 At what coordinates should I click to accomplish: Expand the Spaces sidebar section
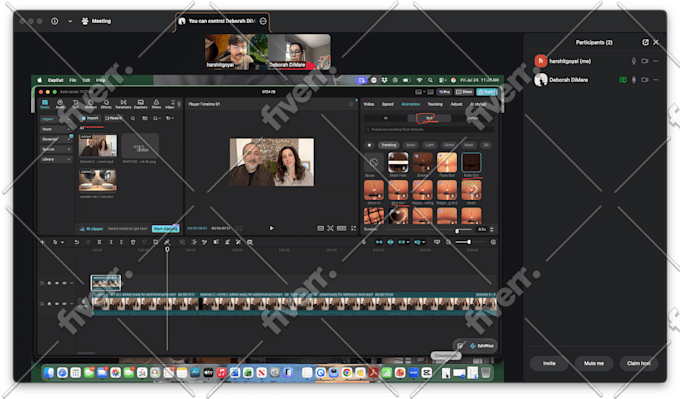pos(56,149)
